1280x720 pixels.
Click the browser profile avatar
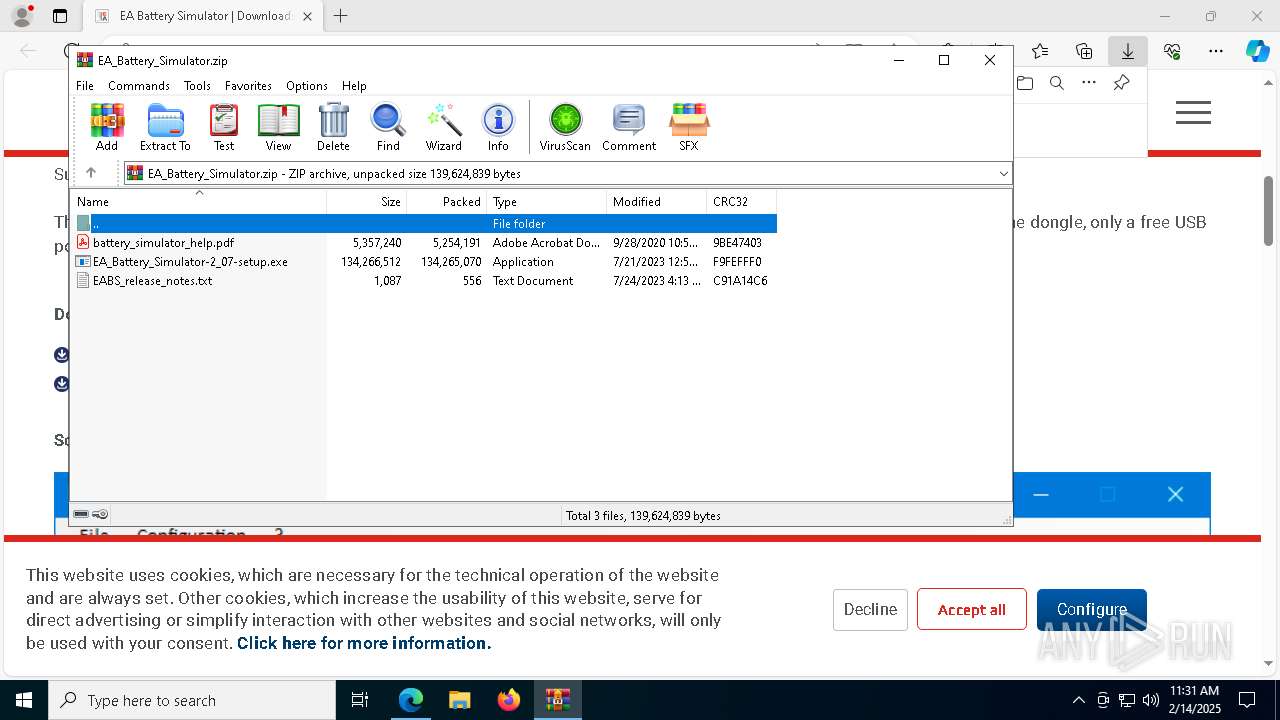click(x=22, y=16)
